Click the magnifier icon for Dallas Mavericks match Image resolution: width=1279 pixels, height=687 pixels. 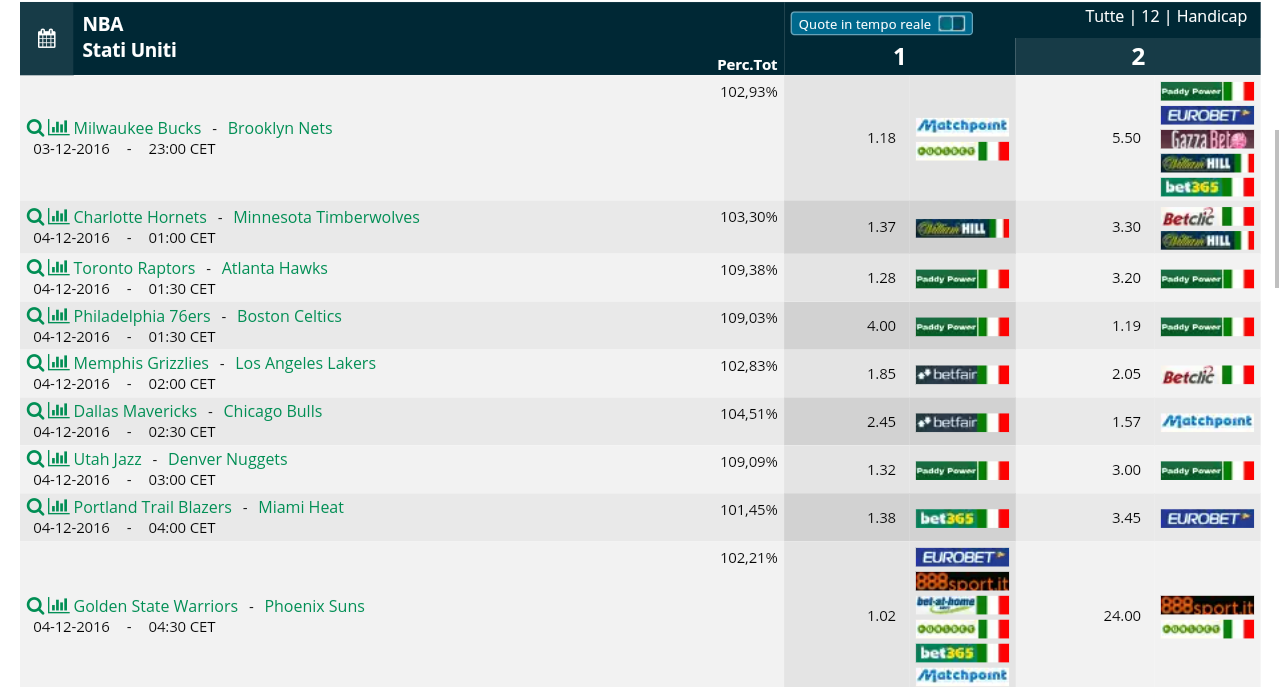pos(35,411)
